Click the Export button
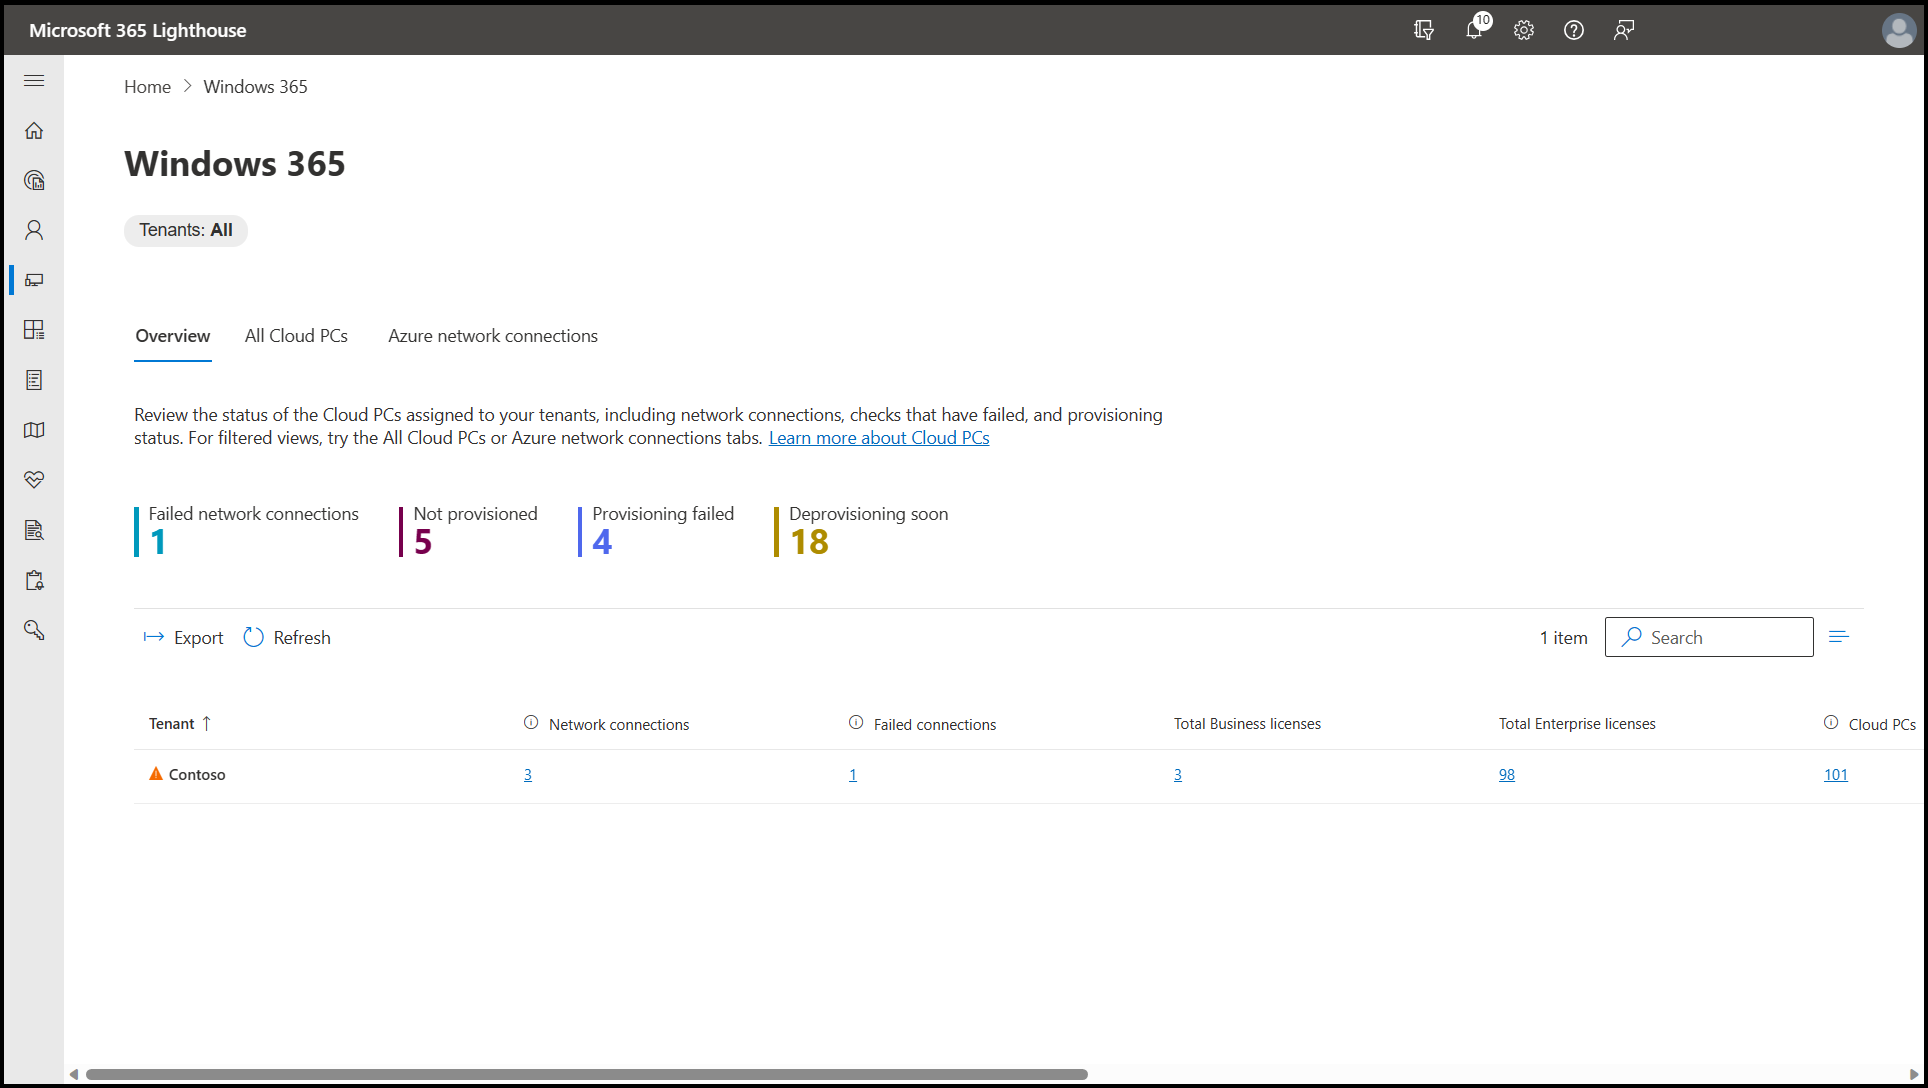The image size is (1928, 1088). point(184,638)
